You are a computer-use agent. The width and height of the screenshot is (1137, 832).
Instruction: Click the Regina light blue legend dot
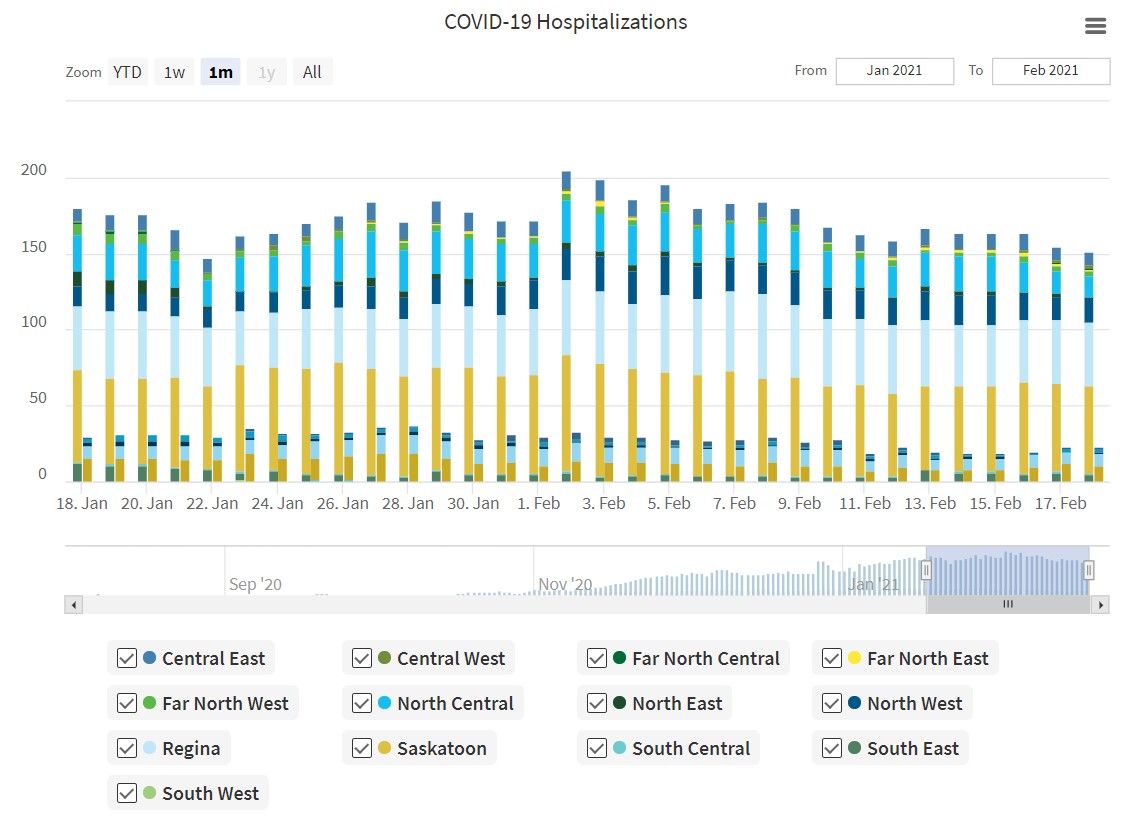[149, 748]
